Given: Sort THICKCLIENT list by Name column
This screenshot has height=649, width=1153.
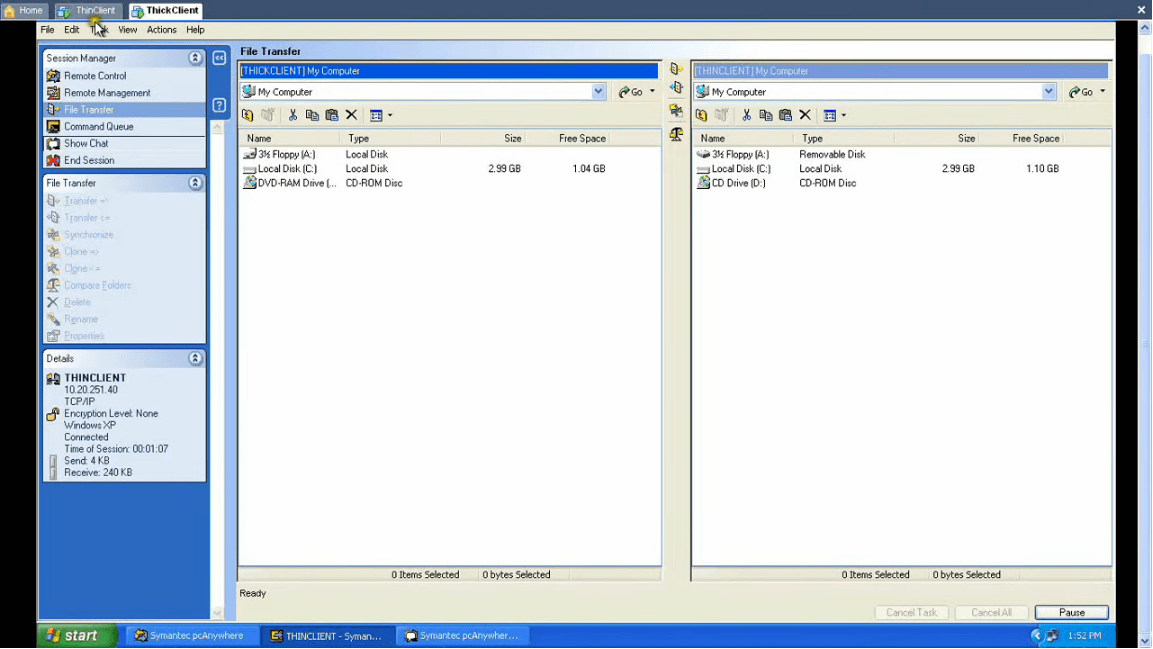Looking at the screenshot, I should tap(290, 138).
